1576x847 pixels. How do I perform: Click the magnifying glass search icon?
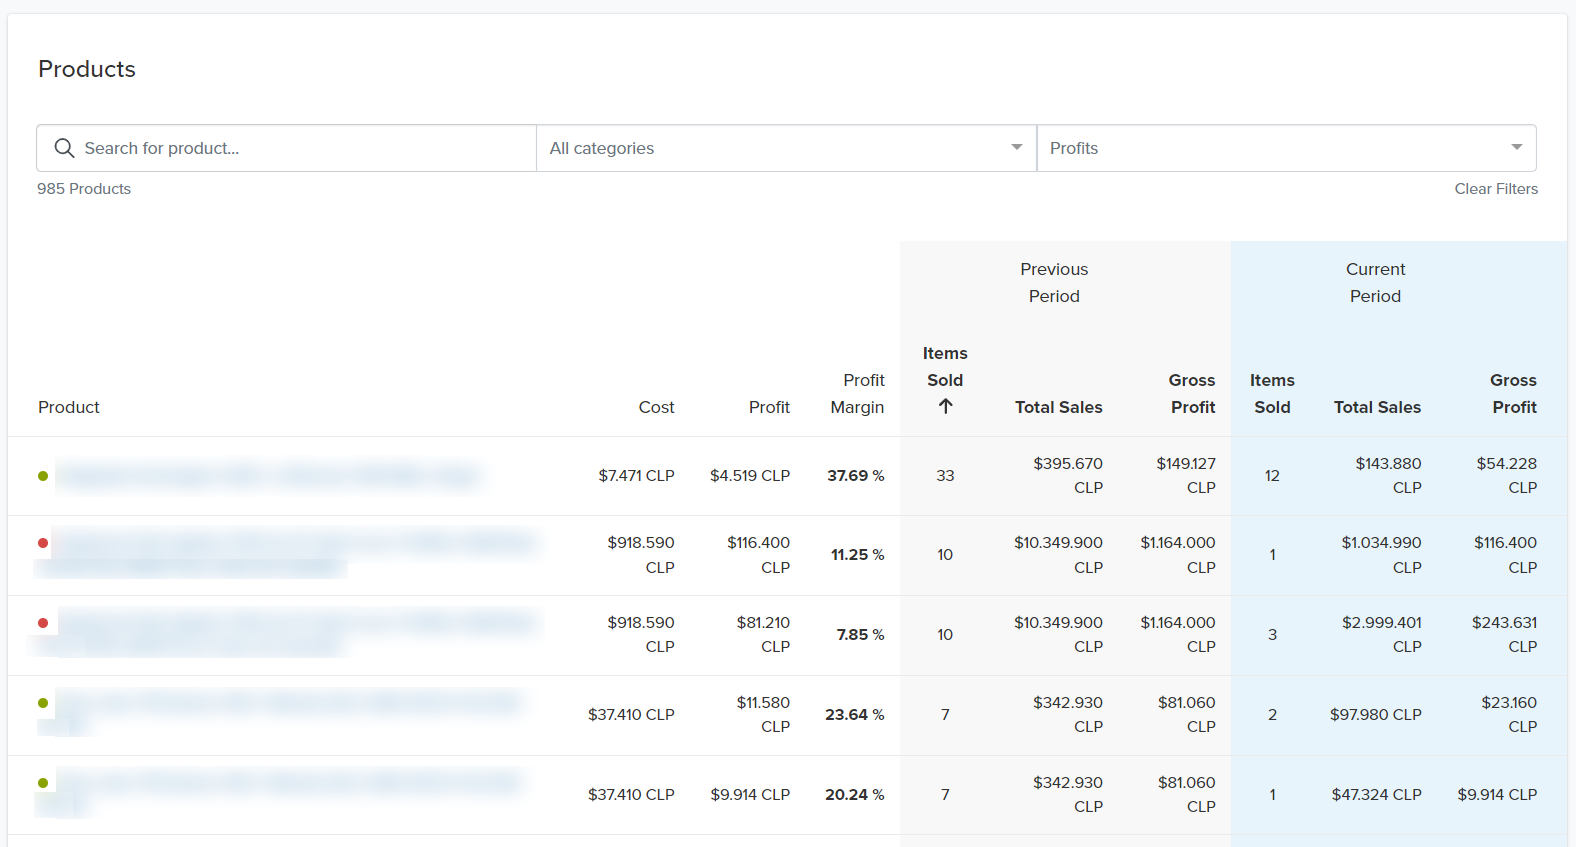(x=64, y=148)
